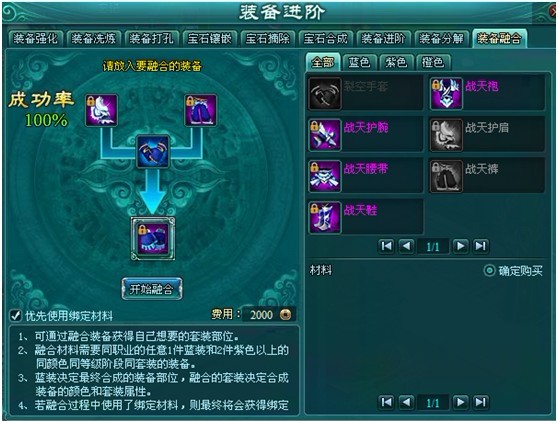Click the 开始融合 button
Viewport: 558px width, 423px height.
[152, 289]
